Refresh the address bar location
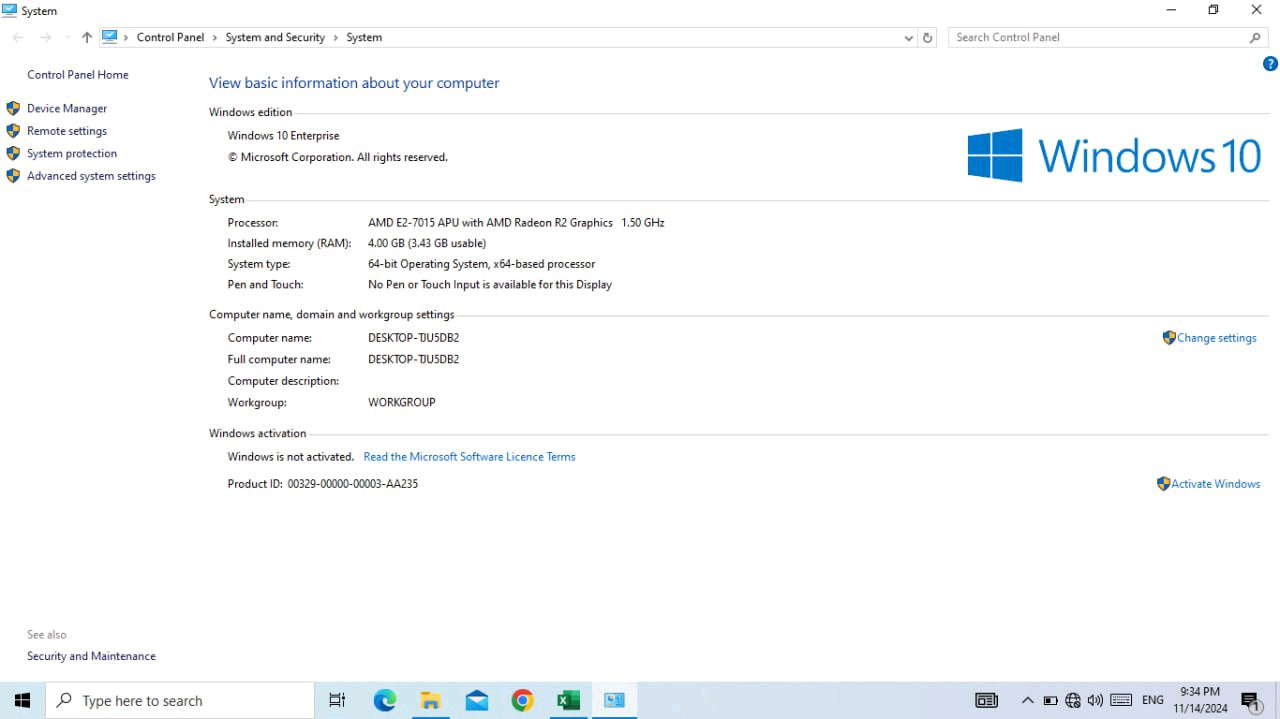Screen dimensions: 1280x719 928,37
